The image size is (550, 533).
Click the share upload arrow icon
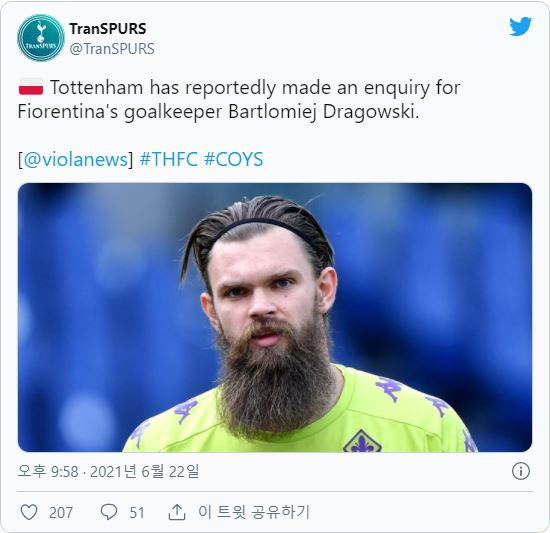177,512
